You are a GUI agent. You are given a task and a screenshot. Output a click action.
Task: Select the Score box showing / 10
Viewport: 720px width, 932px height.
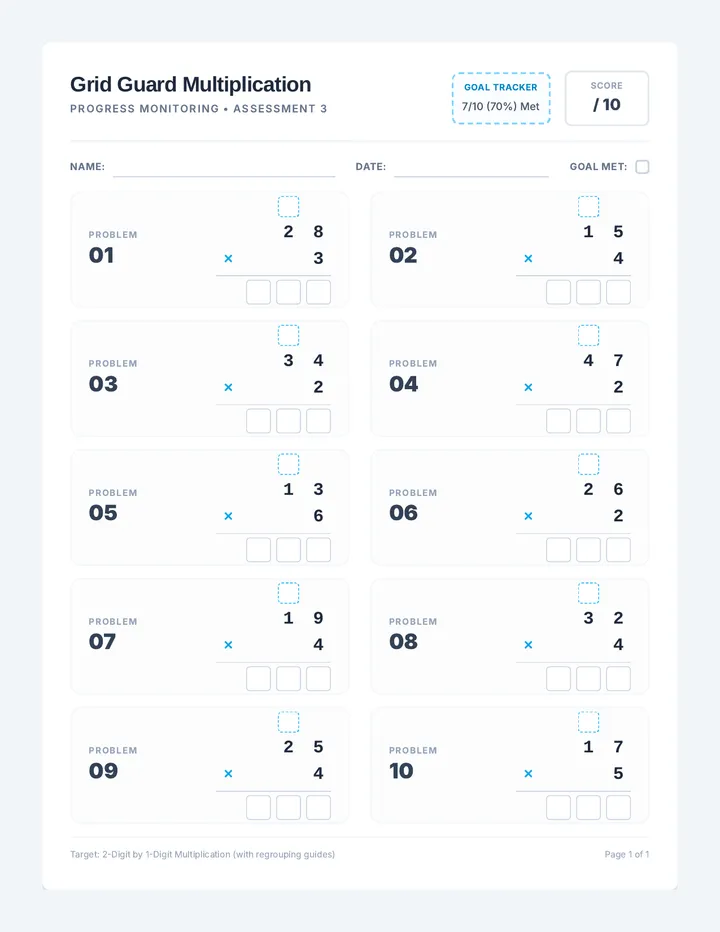[606, 98]
